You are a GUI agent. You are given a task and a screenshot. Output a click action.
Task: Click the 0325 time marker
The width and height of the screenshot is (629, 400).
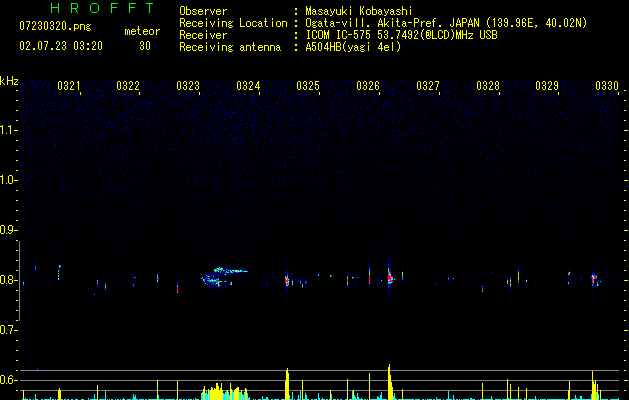point(308,86)
